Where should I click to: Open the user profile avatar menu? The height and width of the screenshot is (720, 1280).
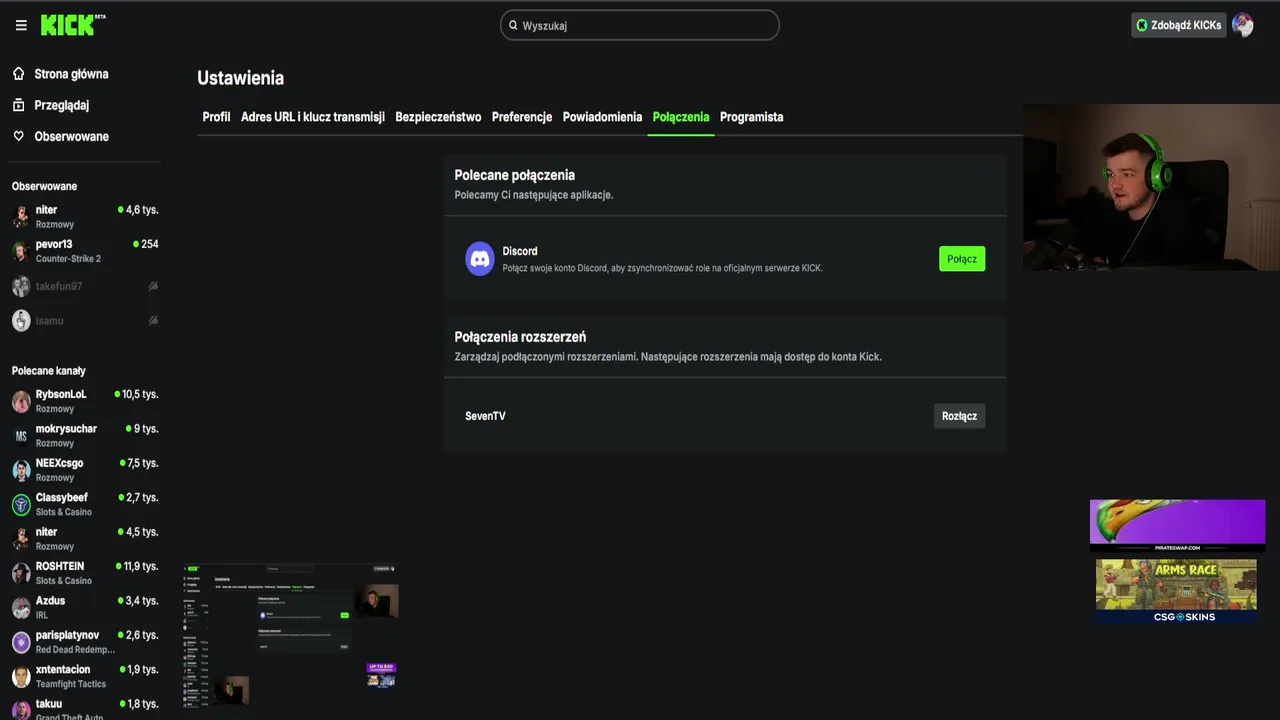[1243, 25]
